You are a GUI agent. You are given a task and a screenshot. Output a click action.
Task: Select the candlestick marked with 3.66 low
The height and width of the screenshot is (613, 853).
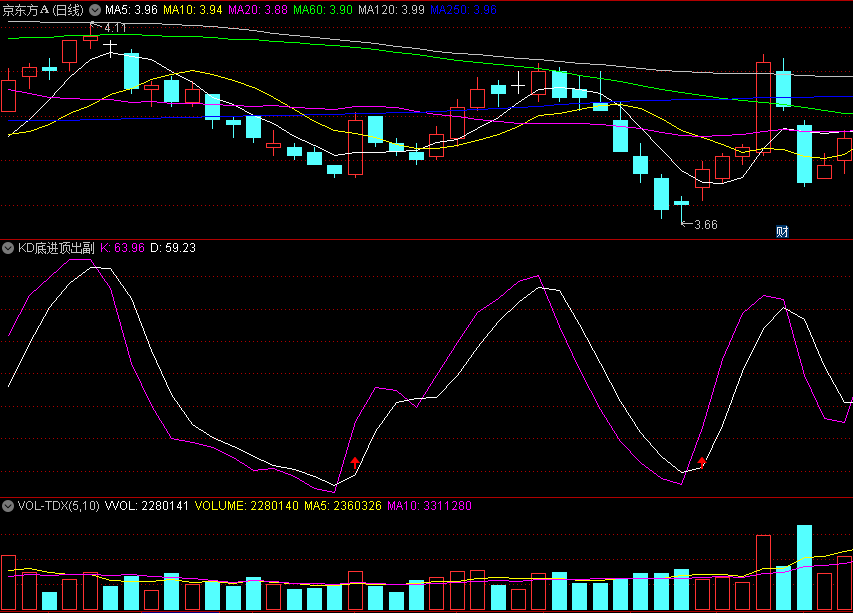pyautogui.click(x=682, y=210)
